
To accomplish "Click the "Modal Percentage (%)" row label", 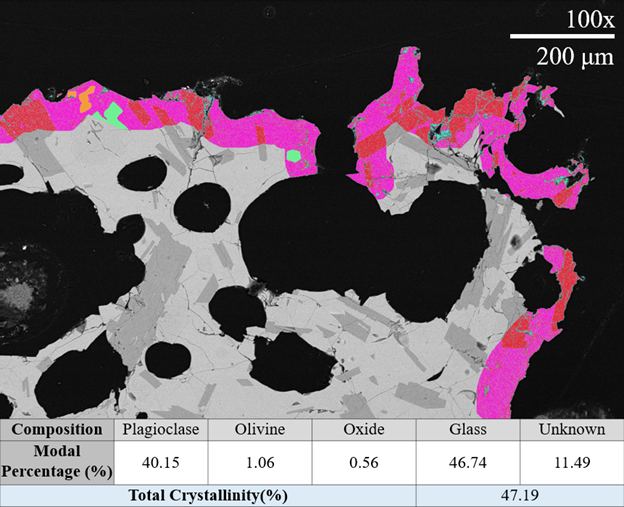I will (57, 462).
